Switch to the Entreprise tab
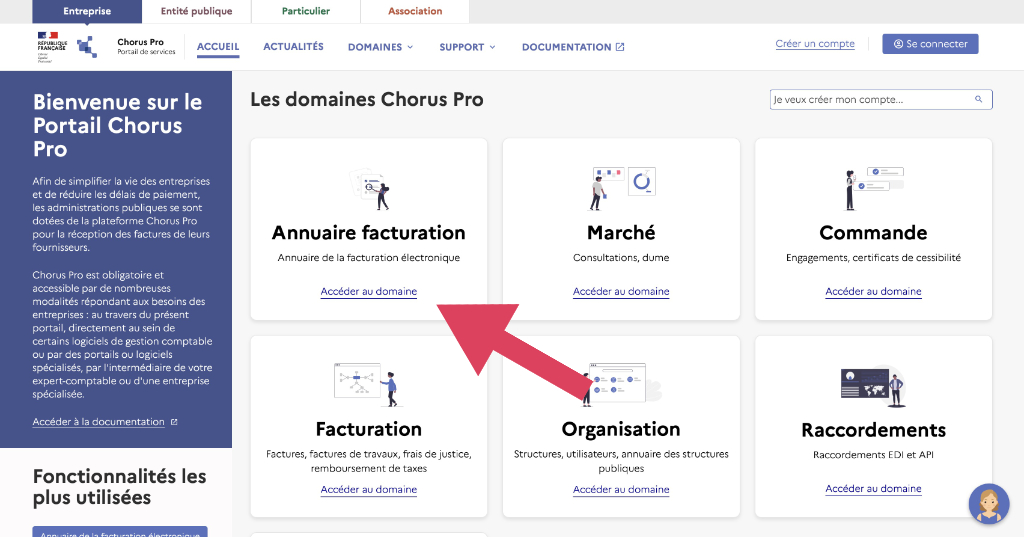The image size is (1024, 537). tap(87, 11)
